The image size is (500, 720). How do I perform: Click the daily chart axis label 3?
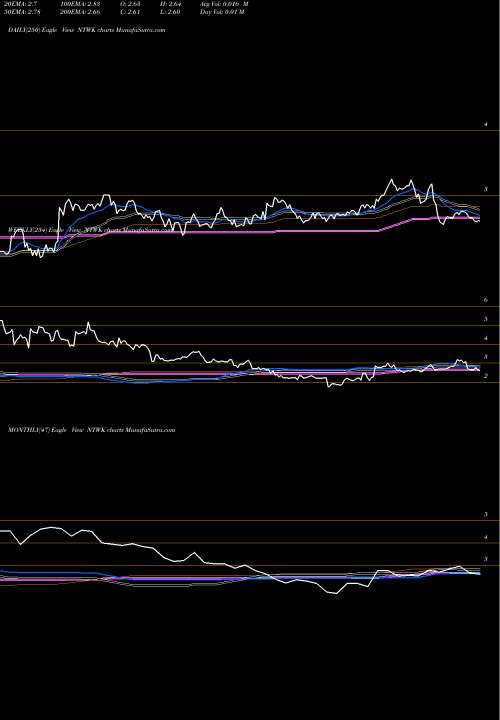point(486,189)
